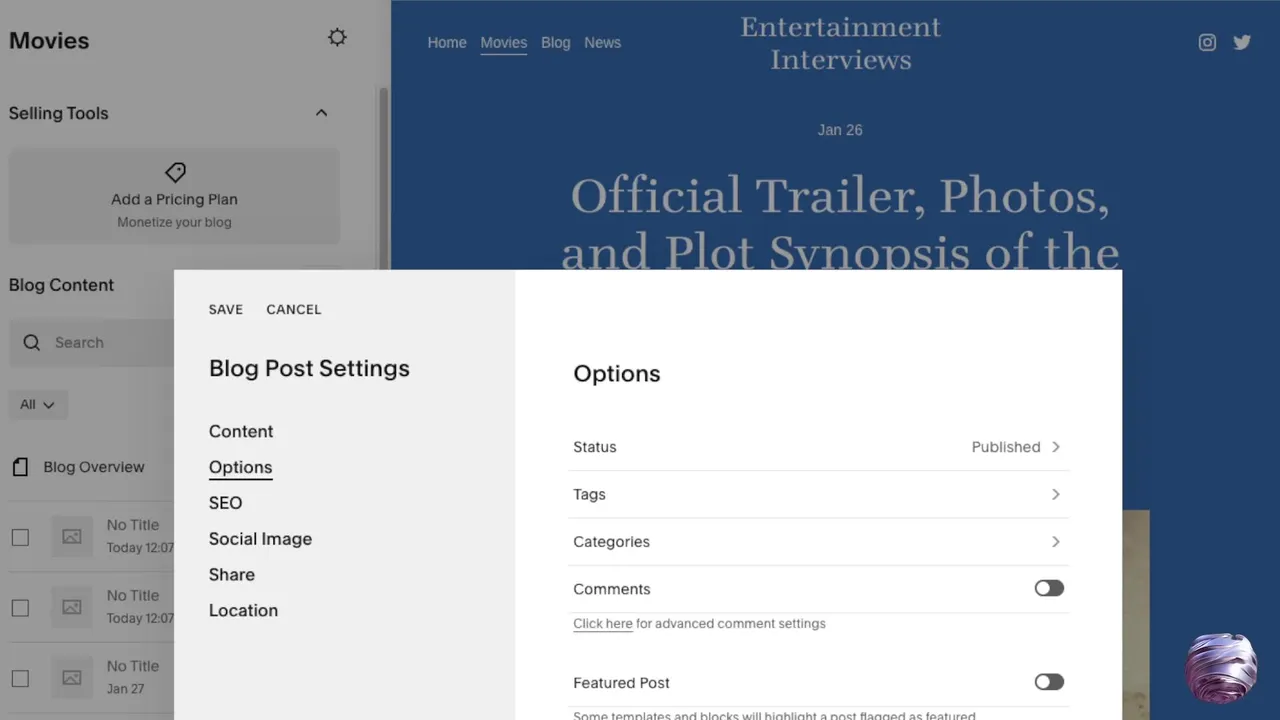Click the Blog Overview page icon
The image size is (1280, 720).
pyautogui.click(x=20, y=467)
